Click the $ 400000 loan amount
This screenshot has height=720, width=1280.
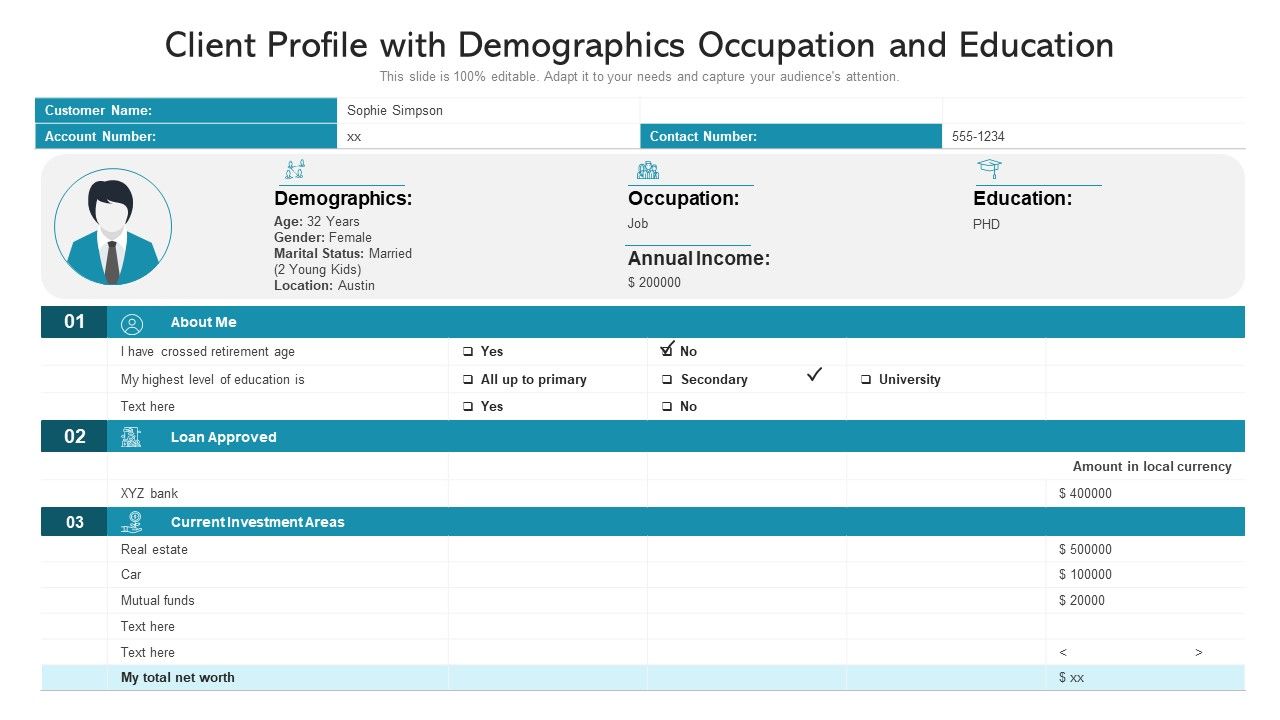[1085, 494]
